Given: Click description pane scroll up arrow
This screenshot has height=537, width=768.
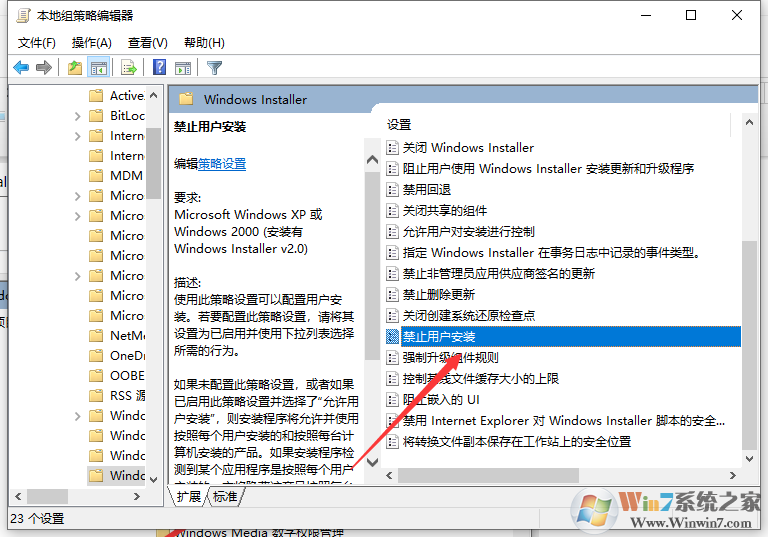Looking at the screenshot, I should pos(373,160).
